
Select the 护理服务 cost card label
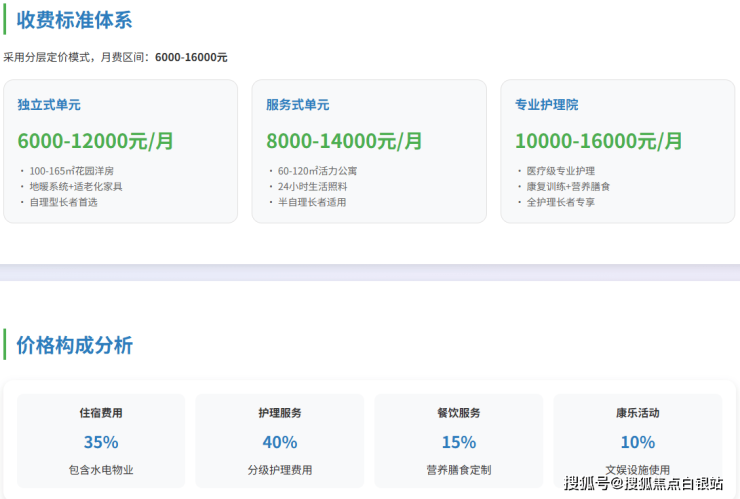tap(279, 413)
